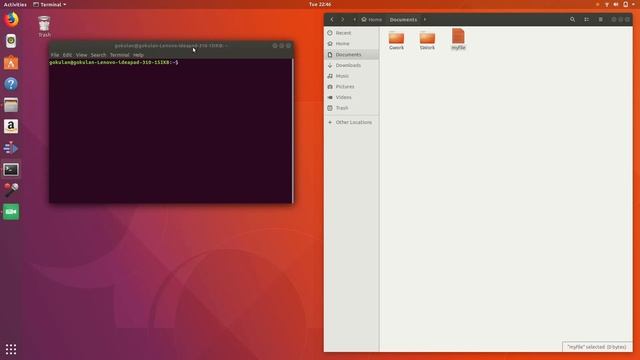The height and width of the screenshot is (360, 640).
Task: Expand system menu arrow in top bar
Action: click(633, 4)
